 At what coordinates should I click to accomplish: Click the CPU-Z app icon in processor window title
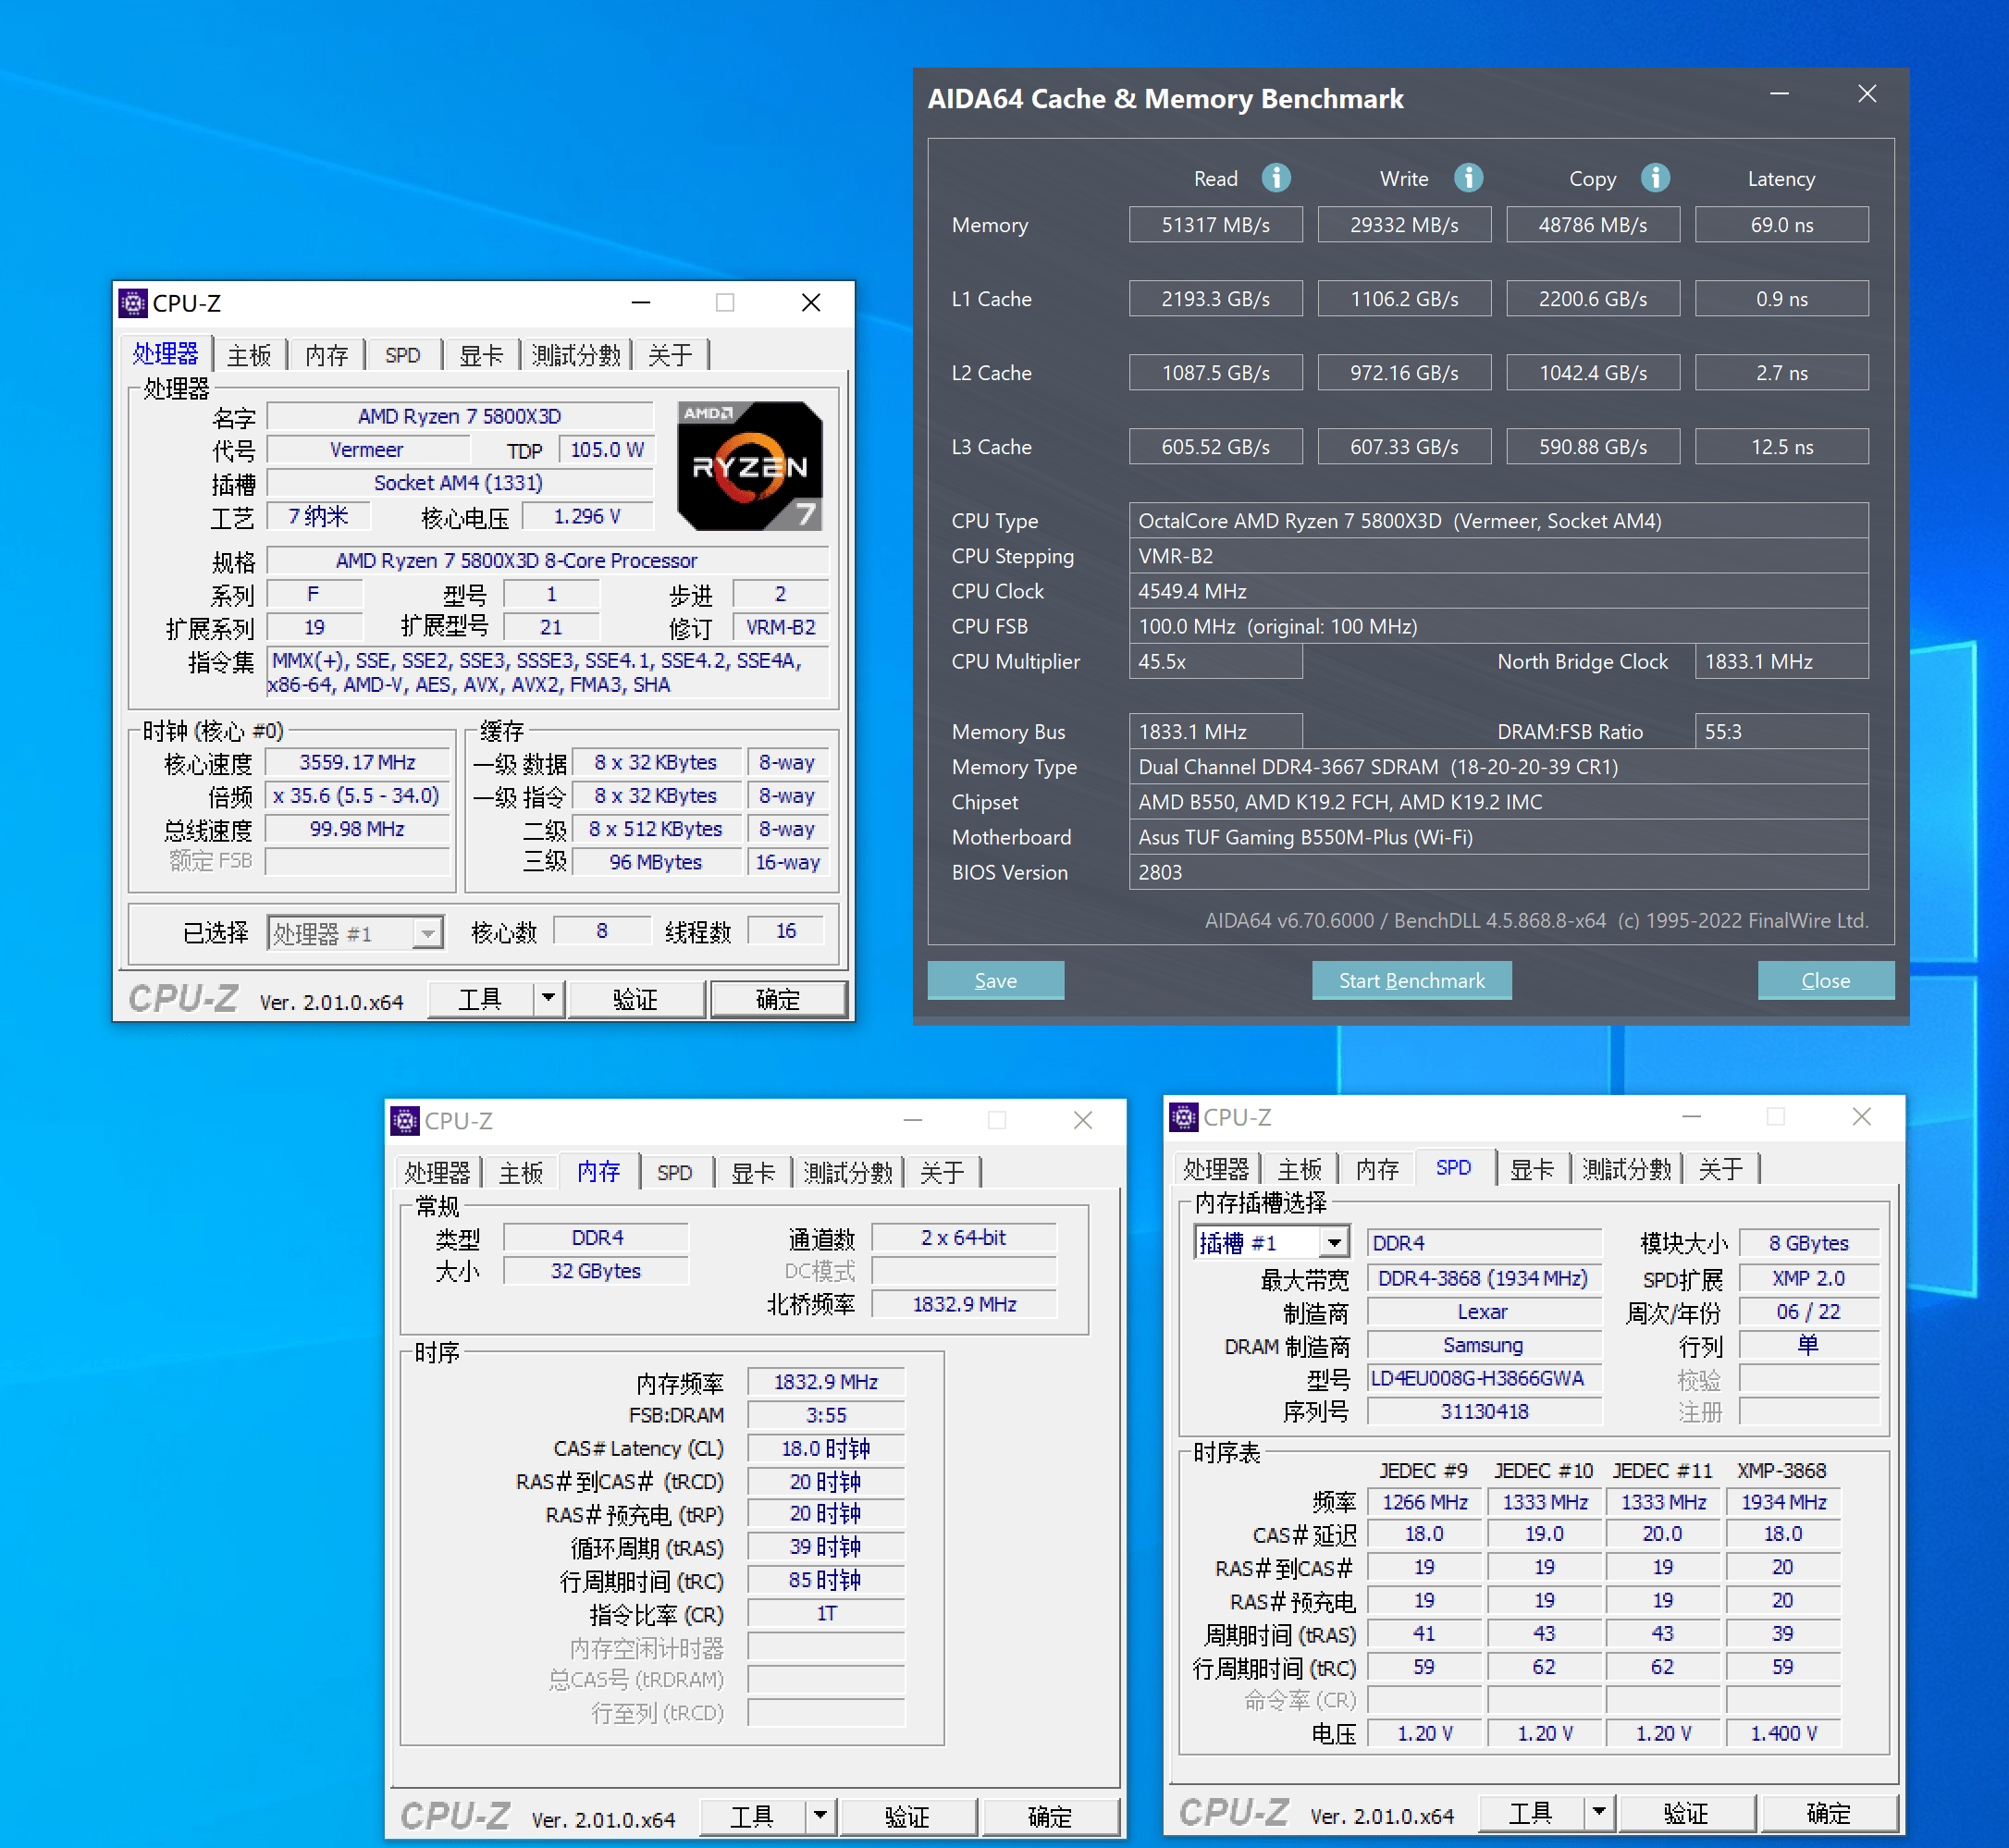click(133, 302)
